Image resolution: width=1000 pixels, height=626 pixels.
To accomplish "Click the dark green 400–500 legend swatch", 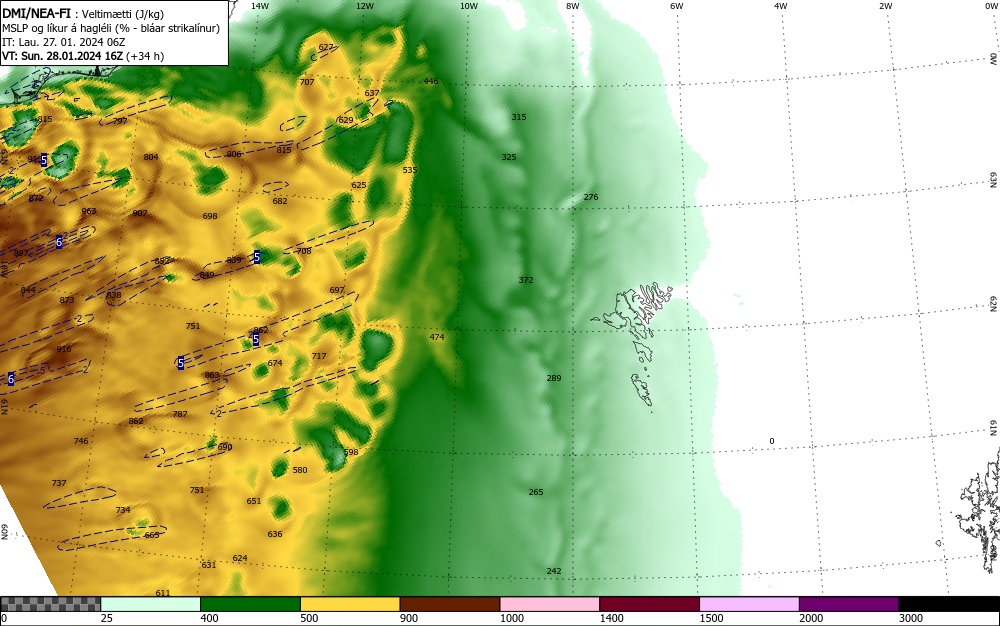I will [250, 604].
